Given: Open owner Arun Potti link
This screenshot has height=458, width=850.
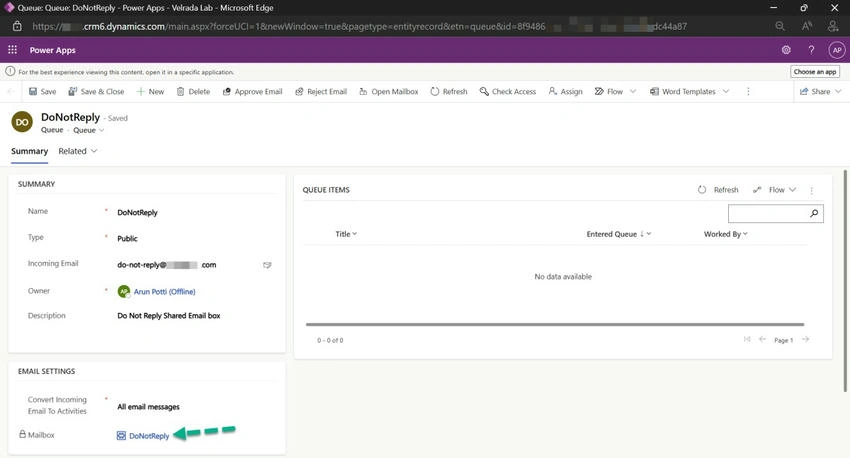Looking at the screenshot, I should (164, 292).
